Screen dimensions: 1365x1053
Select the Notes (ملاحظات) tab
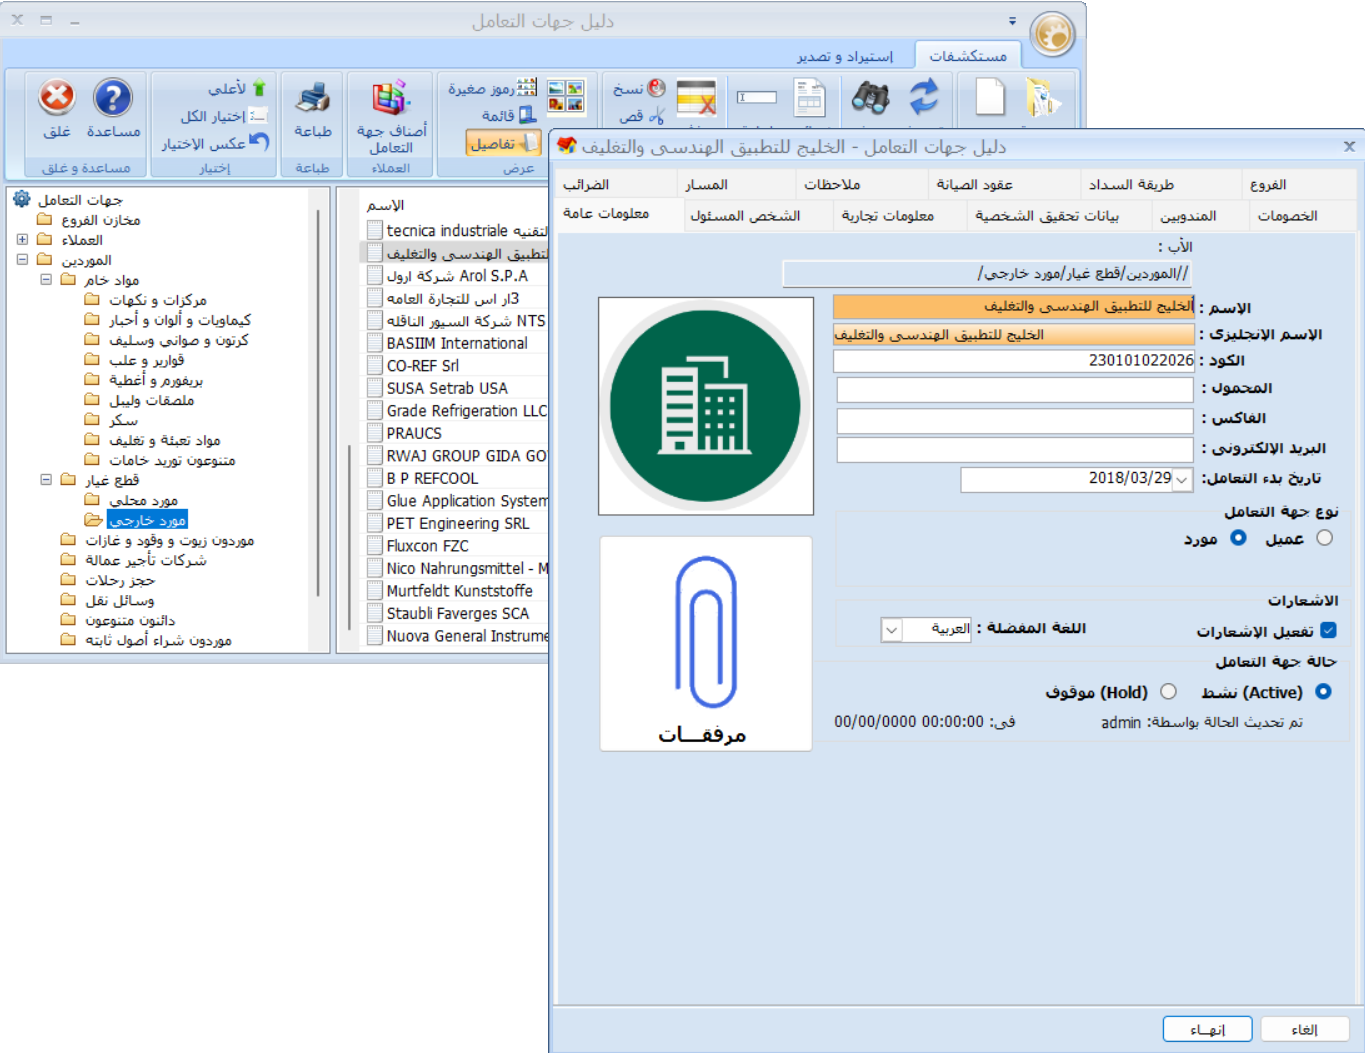point(832,185)
